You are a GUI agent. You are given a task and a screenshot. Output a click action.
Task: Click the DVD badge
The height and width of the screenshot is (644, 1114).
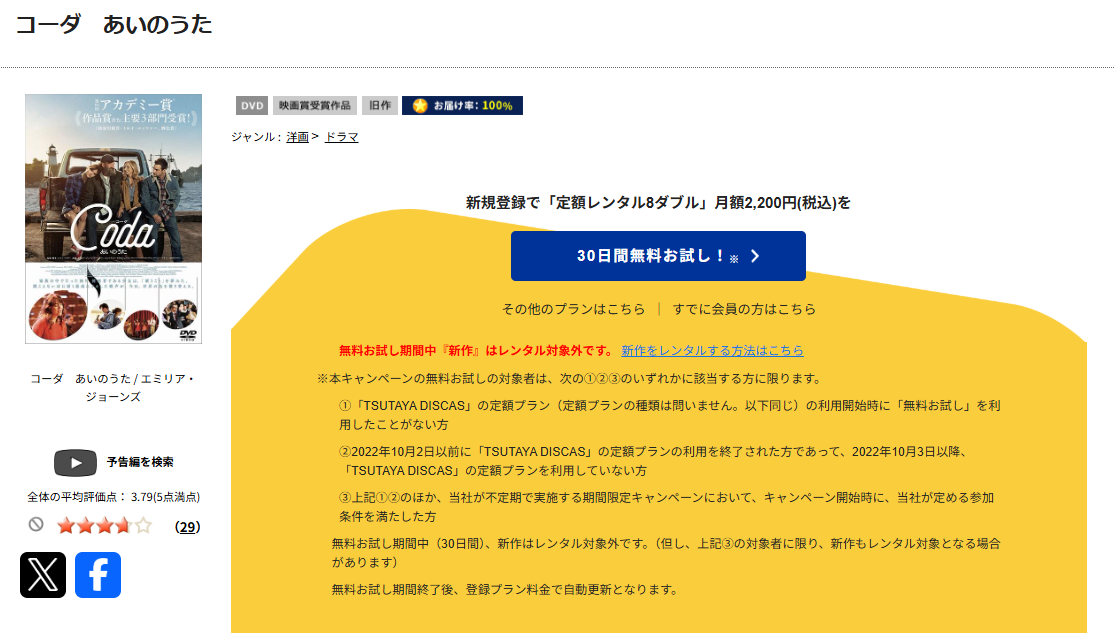(252, 105)
